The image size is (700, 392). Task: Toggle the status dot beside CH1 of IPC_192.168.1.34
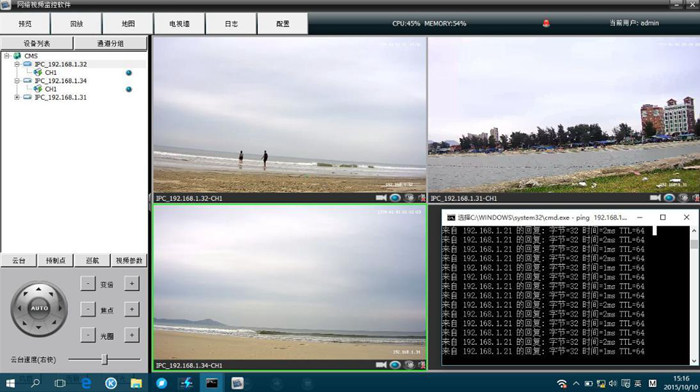[x=129, y=89]
